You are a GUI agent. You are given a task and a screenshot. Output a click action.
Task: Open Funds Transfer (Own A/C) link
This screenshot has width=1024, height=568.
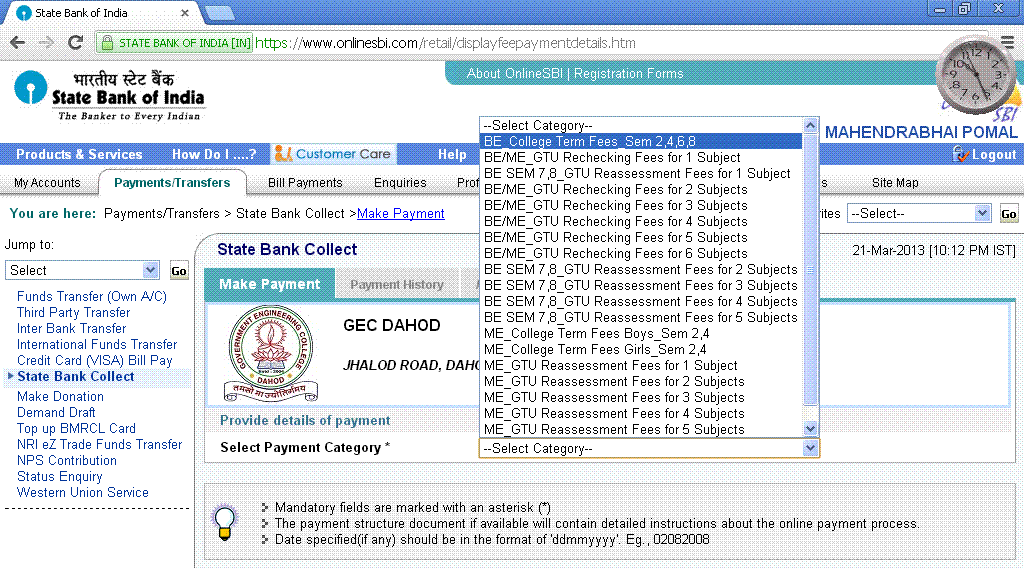click(92, 296)
